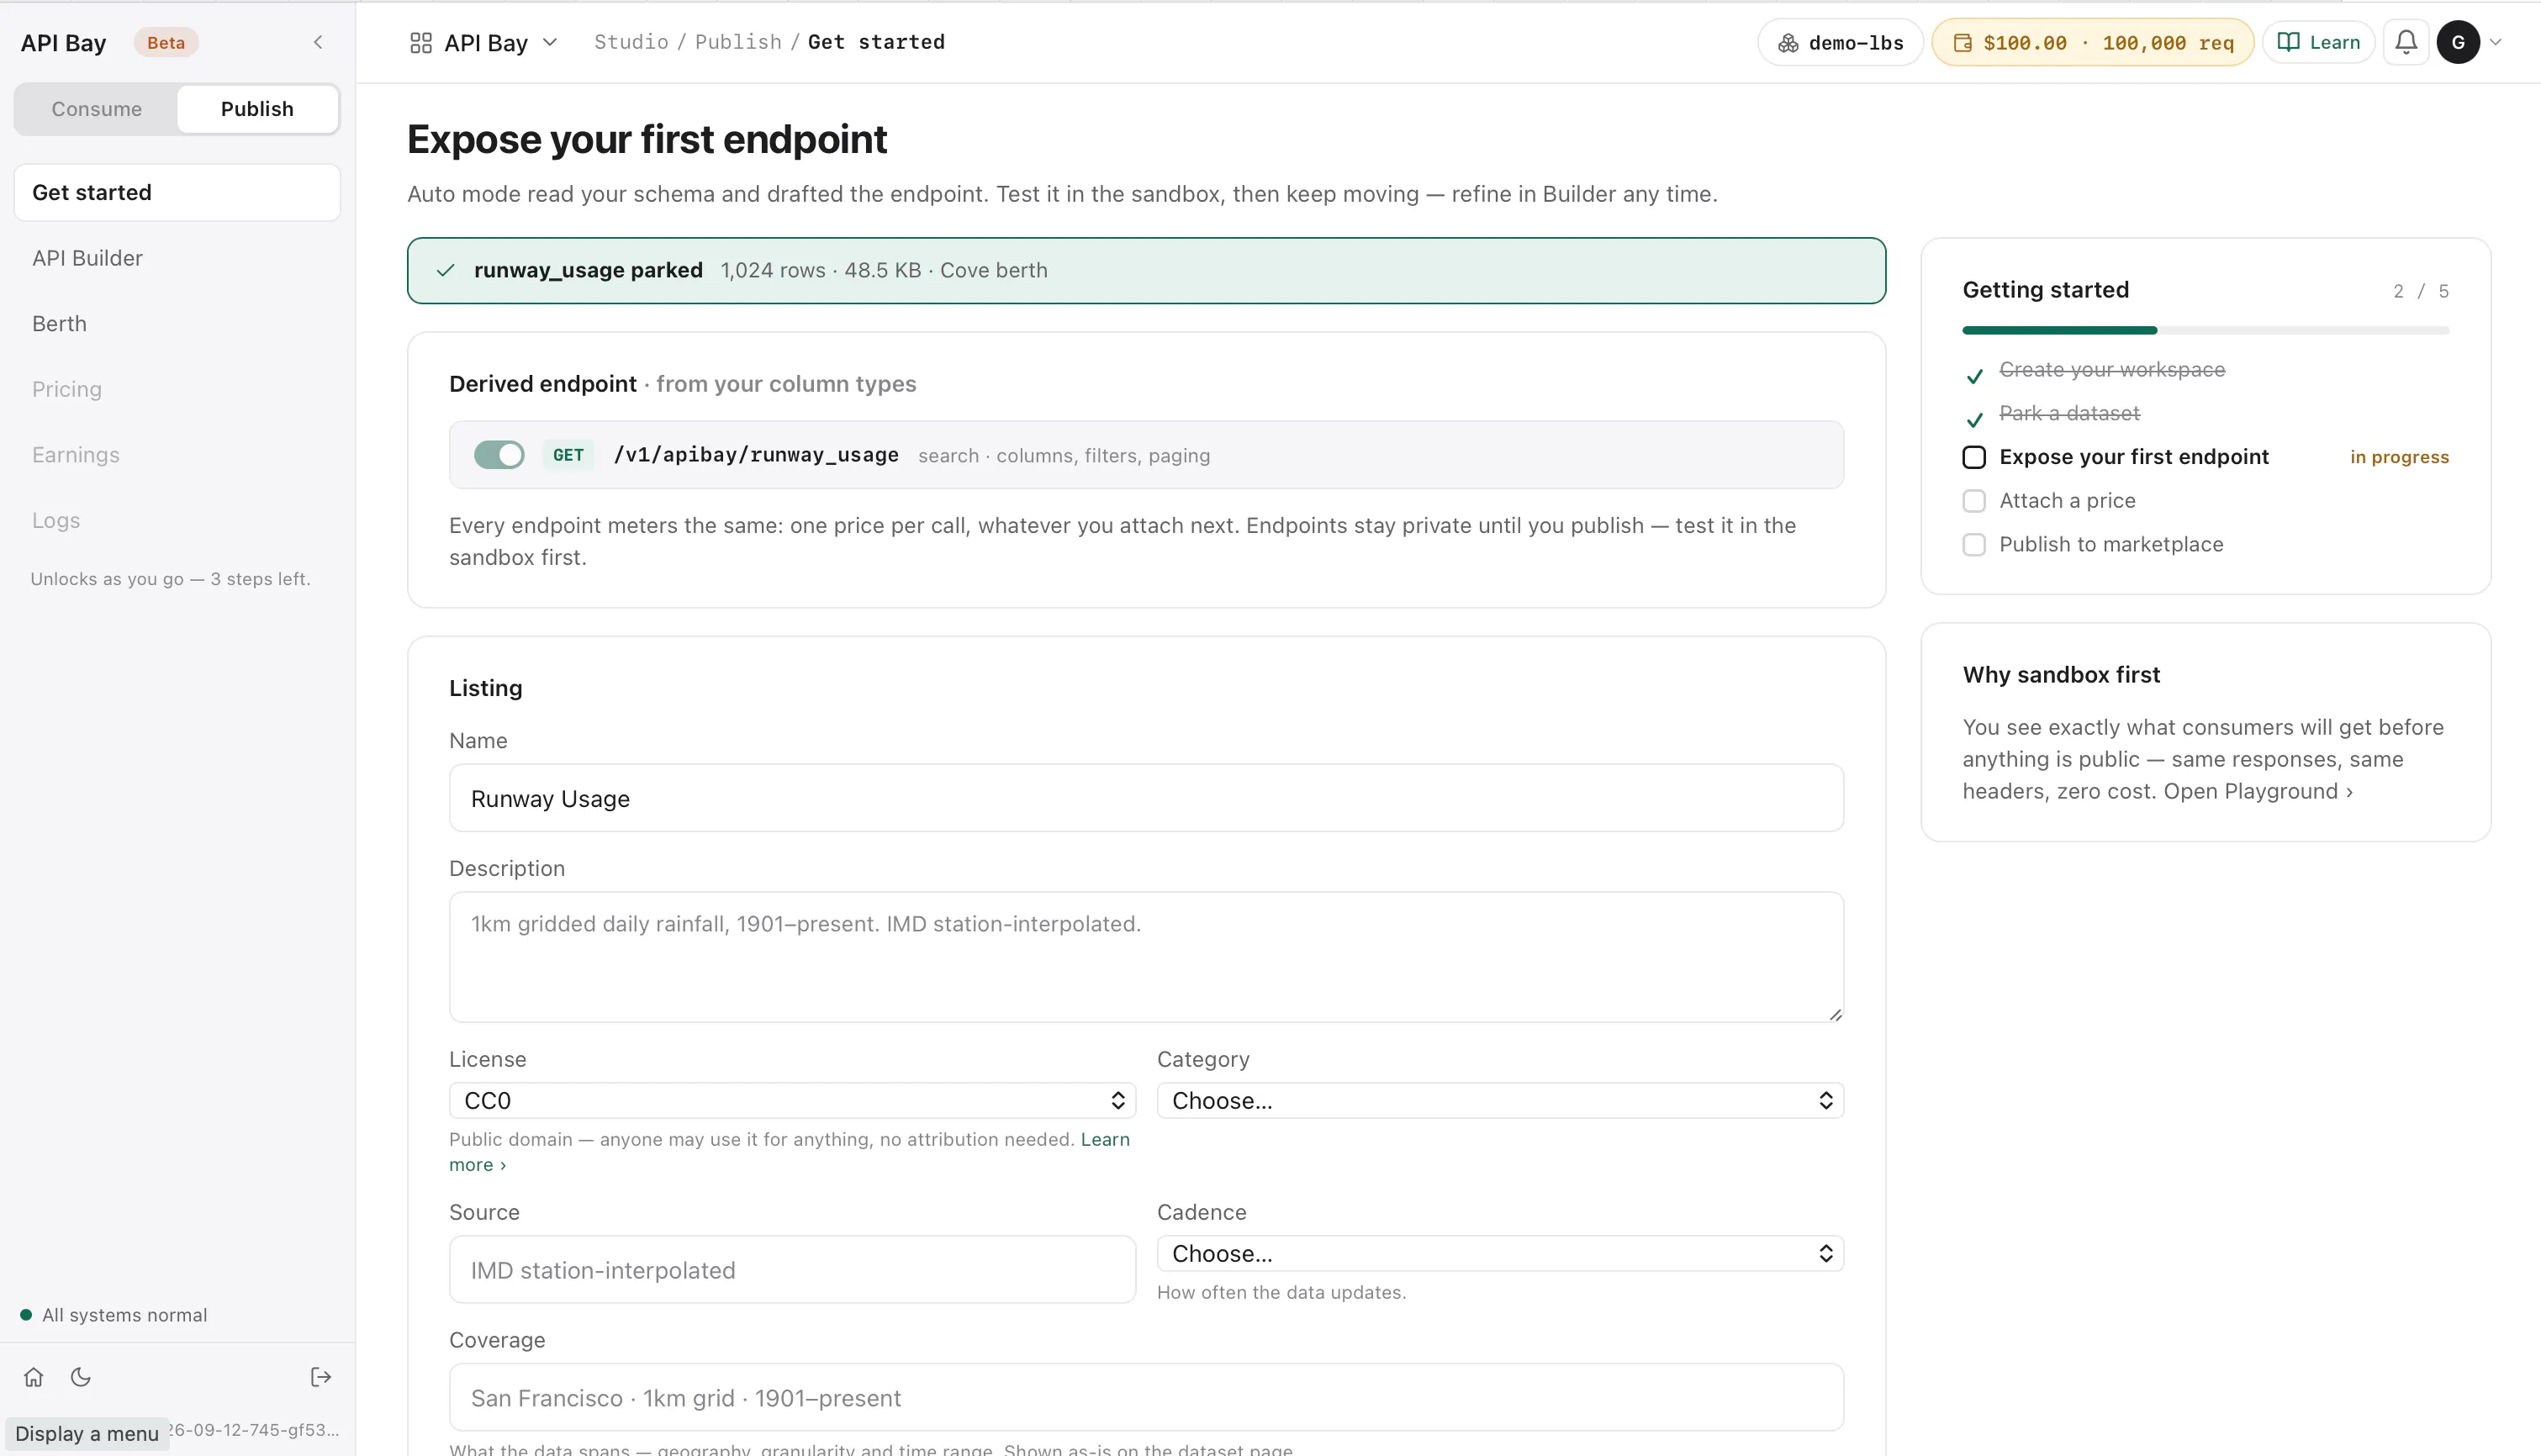Screen dimensions: 2541x1456
Task: Click the demo-lbs workspace chip
Action: point(1840,42)
